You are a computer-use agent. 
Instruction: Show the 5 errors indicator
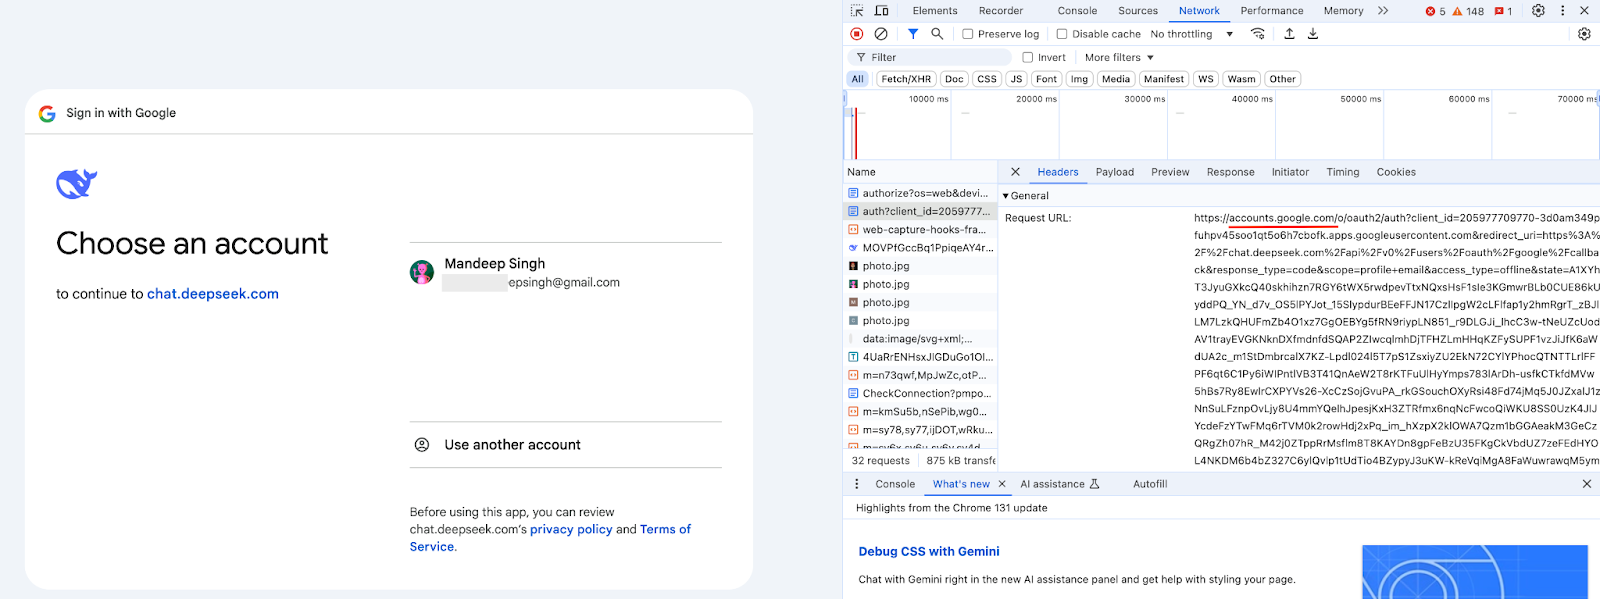1436,11
